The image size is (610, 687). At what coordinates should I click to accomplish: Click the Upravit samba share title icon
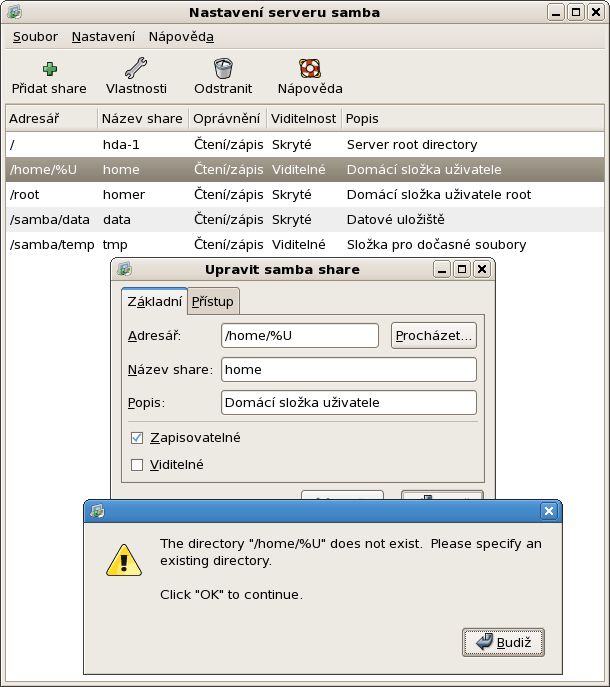[124, 269]
